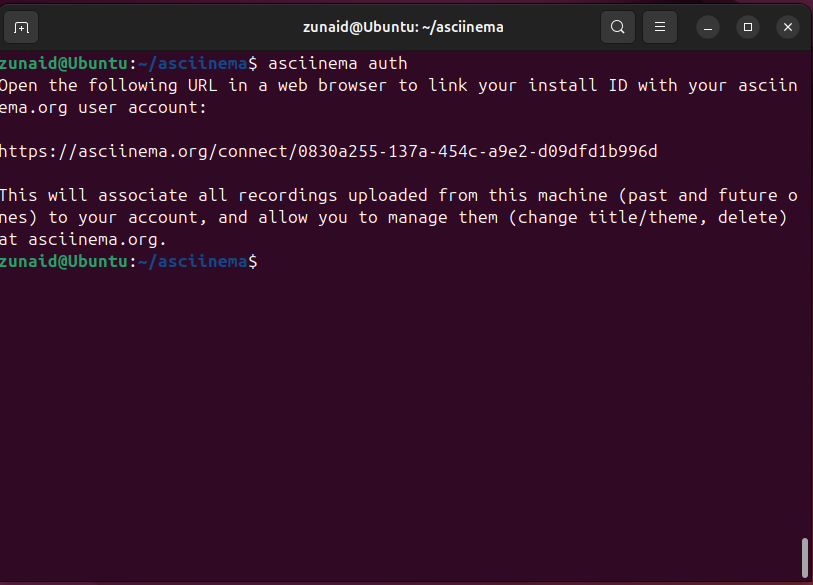This screenshot has height=585, width=813.
Task: Click the ~/asciinema path in the last prompt
Action: click(x=192, y=261)
